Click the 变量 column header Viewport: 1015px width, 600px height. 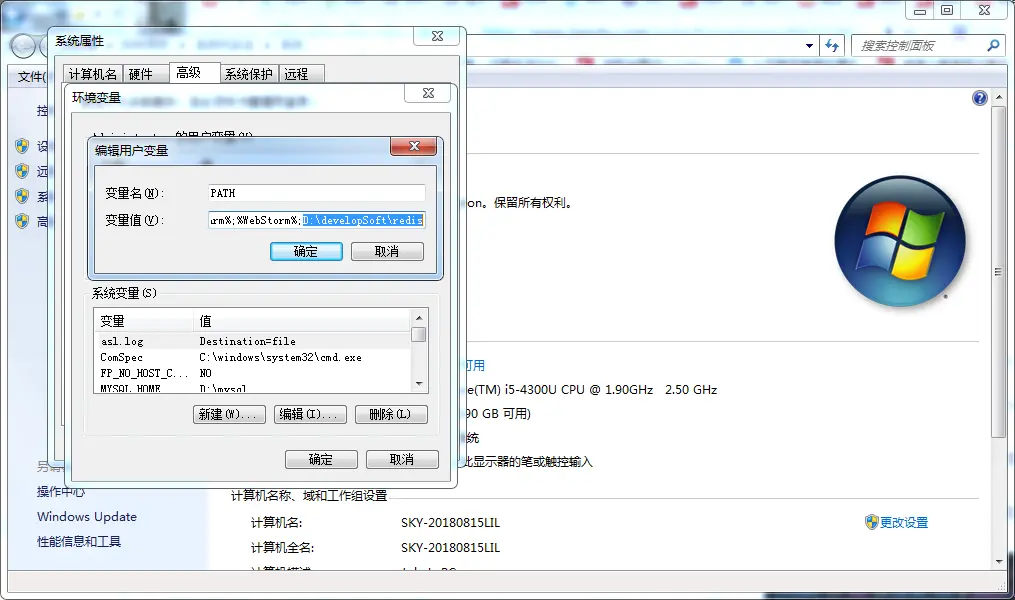(x=144, y=320)
